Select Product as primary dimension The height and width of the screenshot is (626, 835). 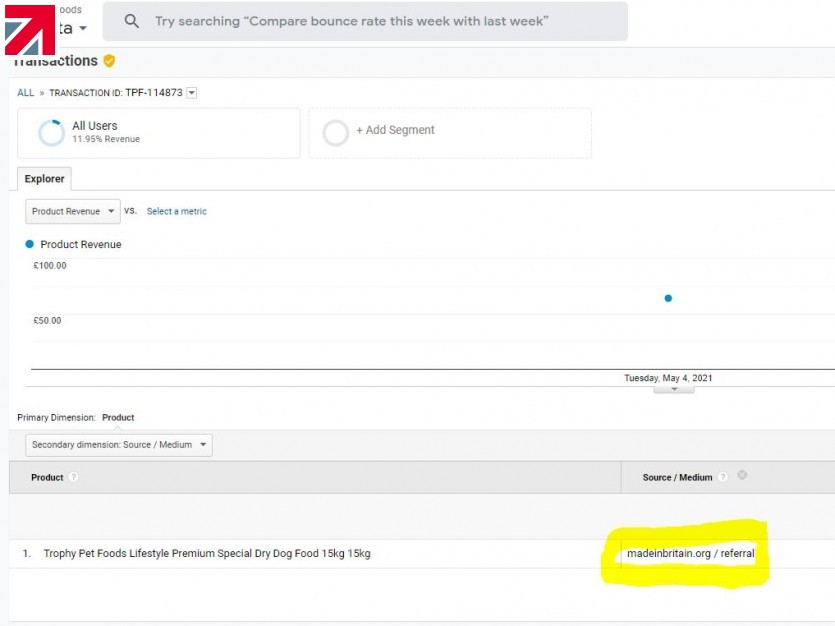pos(118,417)
